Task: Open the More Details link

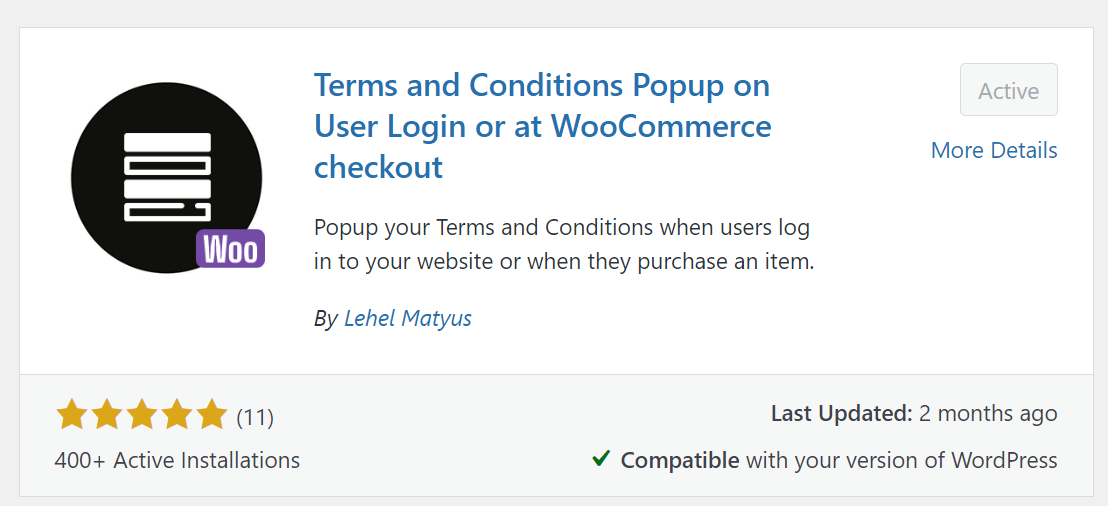Action: click(x=994, y=150)
